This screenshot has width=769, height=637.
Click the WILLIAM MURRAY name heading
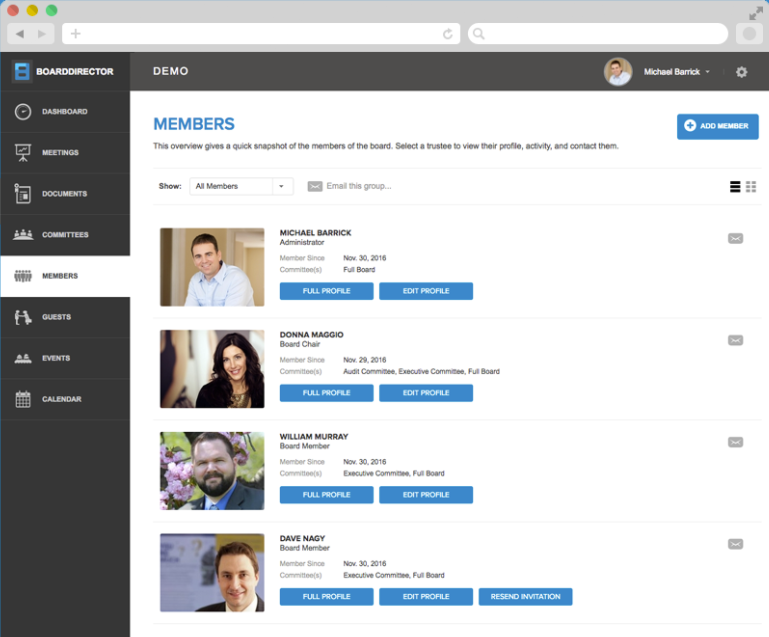coord(314,437)
